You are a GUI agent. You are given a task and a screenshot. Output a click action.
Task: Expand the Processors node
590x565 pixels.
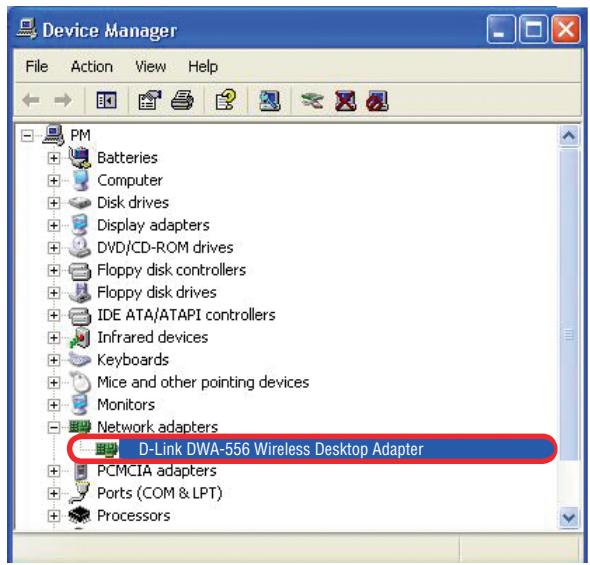pyautogui.click(x=53, y=516)
